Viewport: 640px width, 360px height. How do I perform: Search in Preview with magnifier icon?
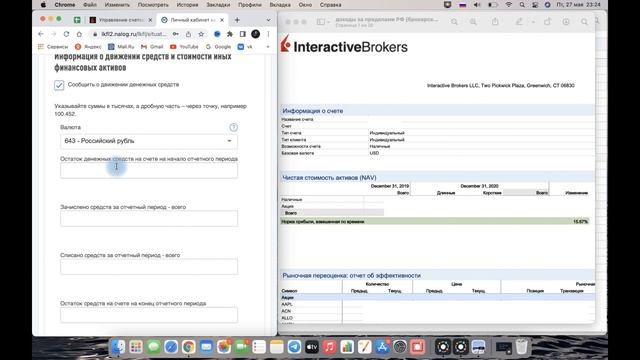[x=584, y=22]
